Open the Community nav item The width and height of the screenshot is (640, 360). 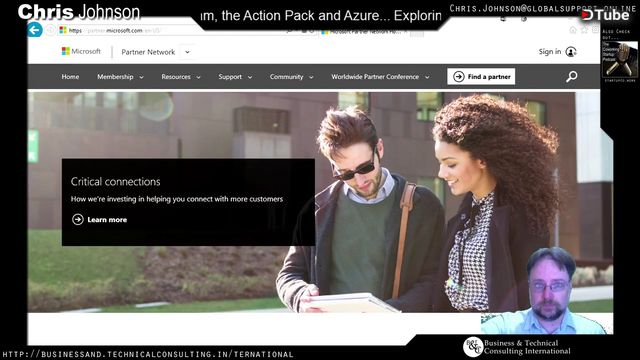point(287,77)
